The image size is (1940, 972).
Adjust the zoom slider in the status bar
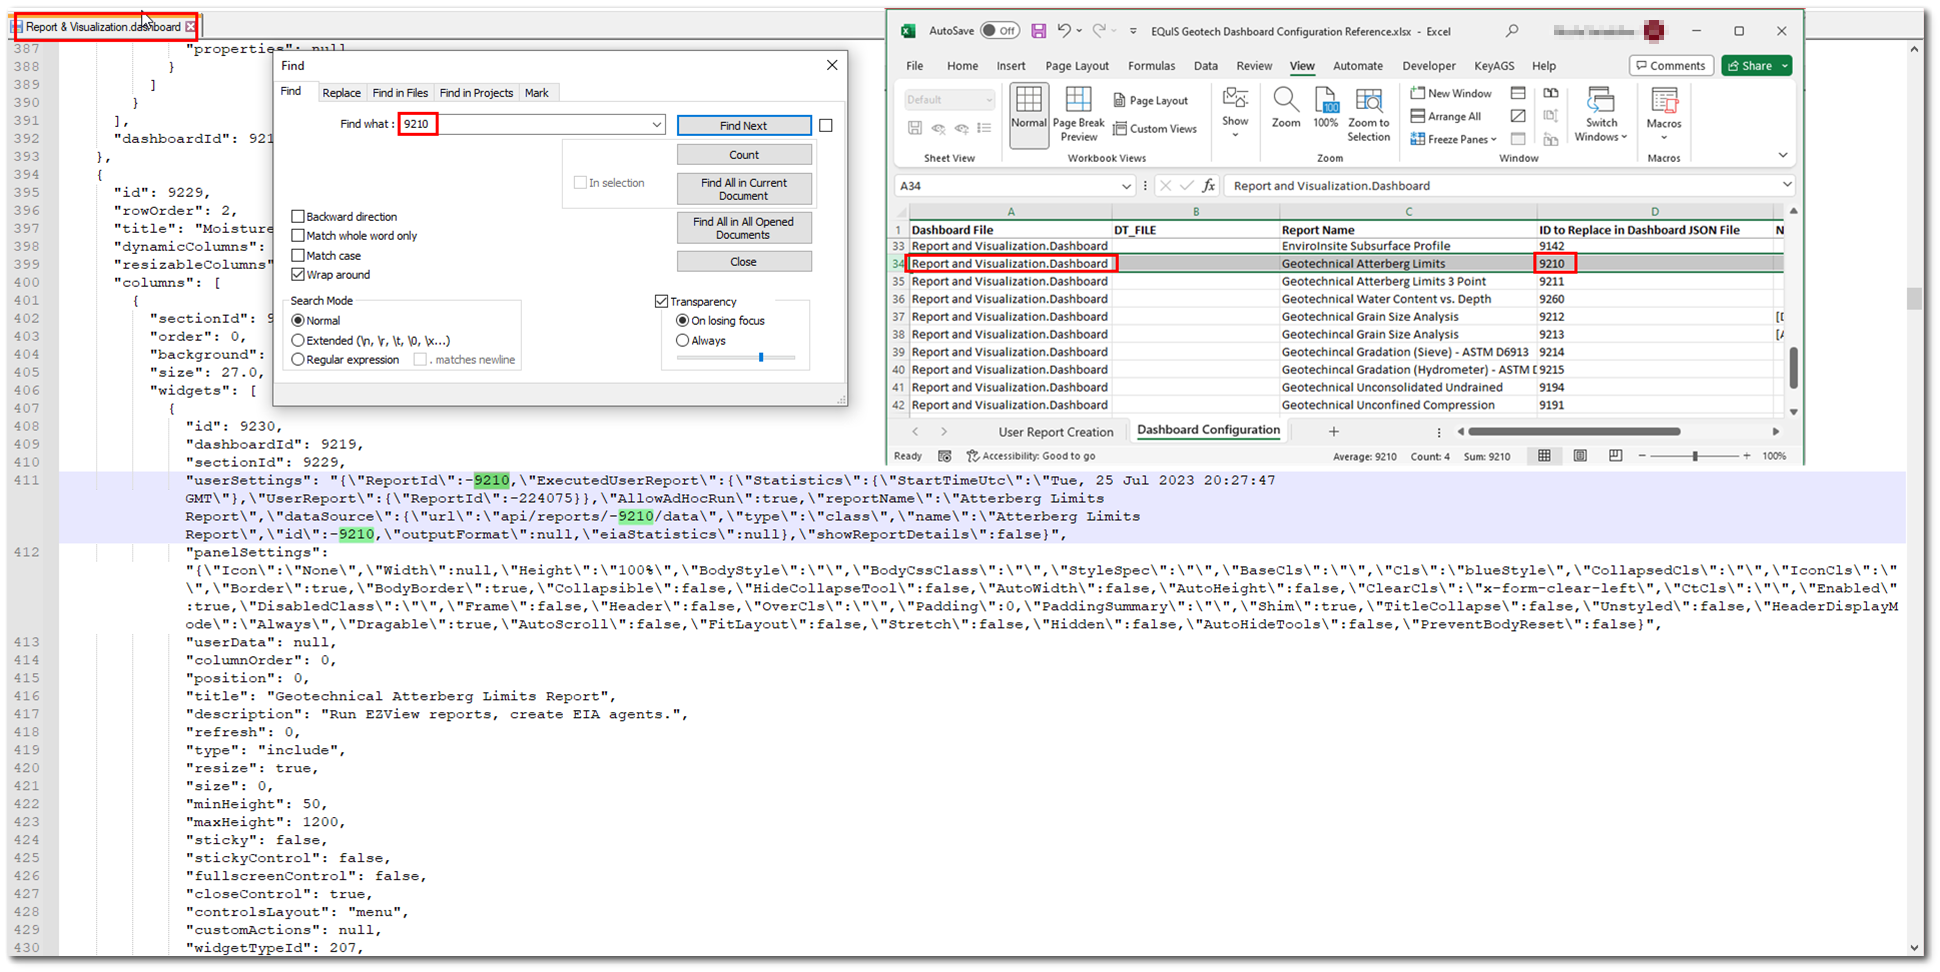click(1697, 456)
